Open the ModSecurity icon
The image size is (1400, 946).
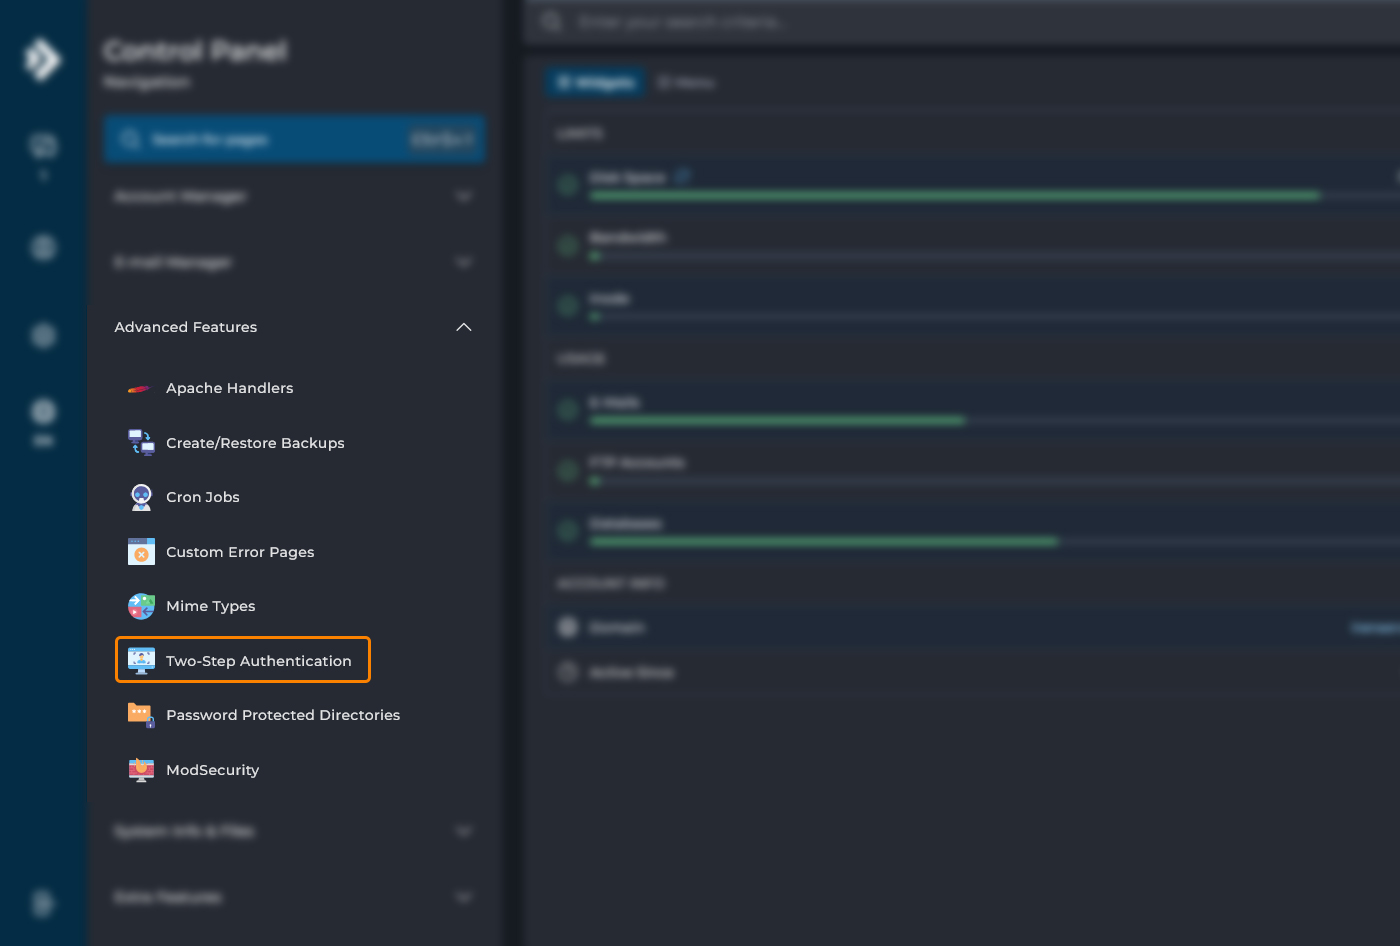(x=141, y=770)
